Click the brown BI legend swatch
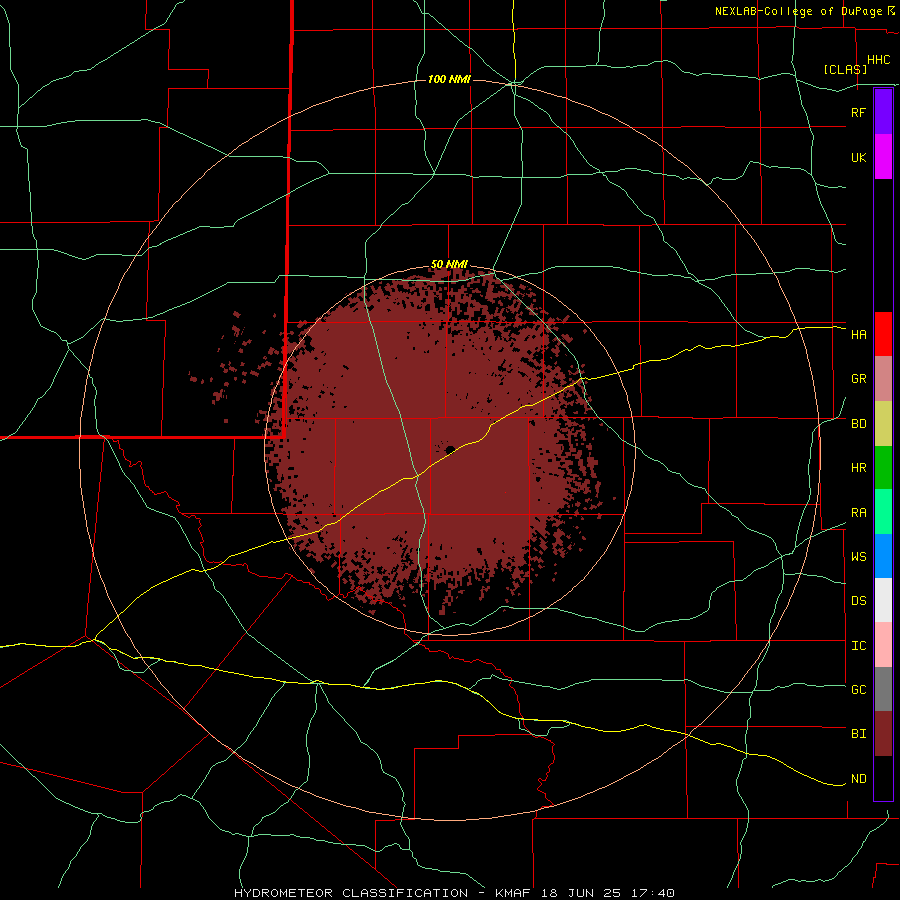 click(883, 734)
